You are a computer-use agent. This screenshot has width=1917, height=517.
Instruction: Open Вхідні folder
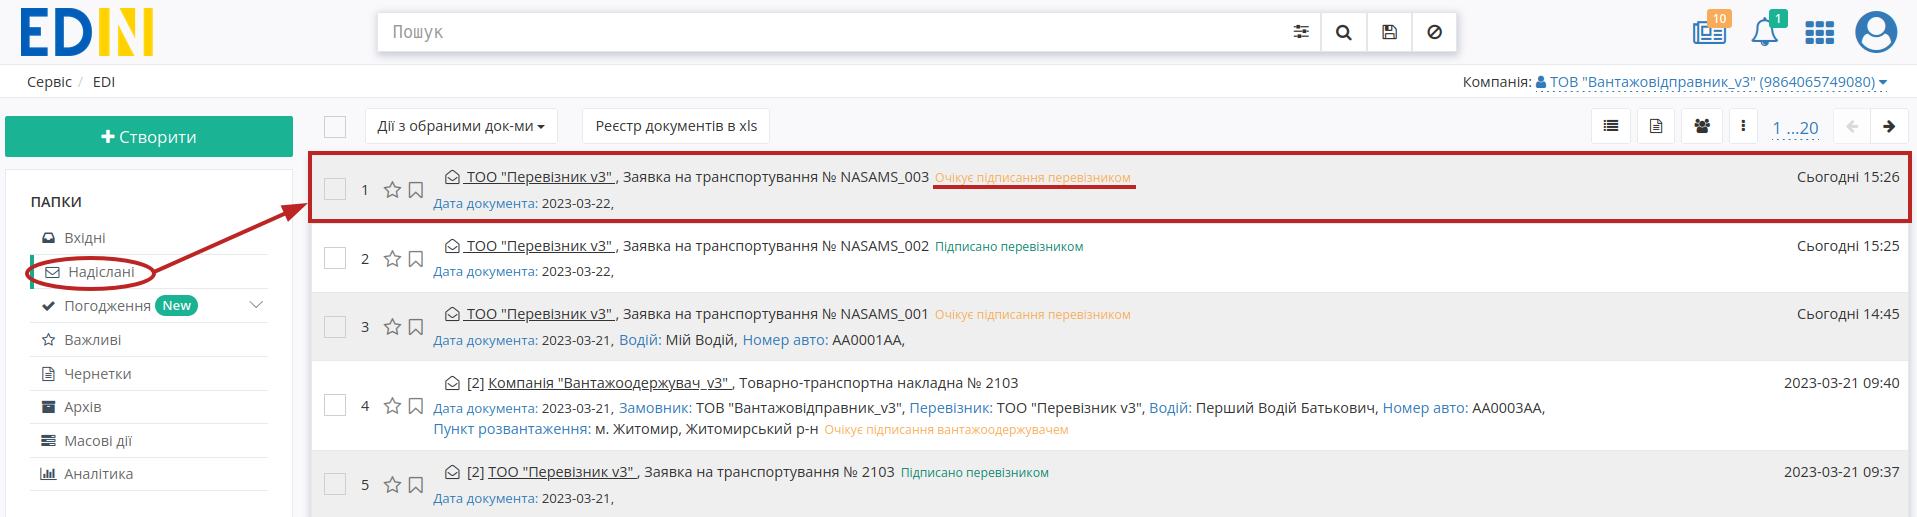coord(85,238)
